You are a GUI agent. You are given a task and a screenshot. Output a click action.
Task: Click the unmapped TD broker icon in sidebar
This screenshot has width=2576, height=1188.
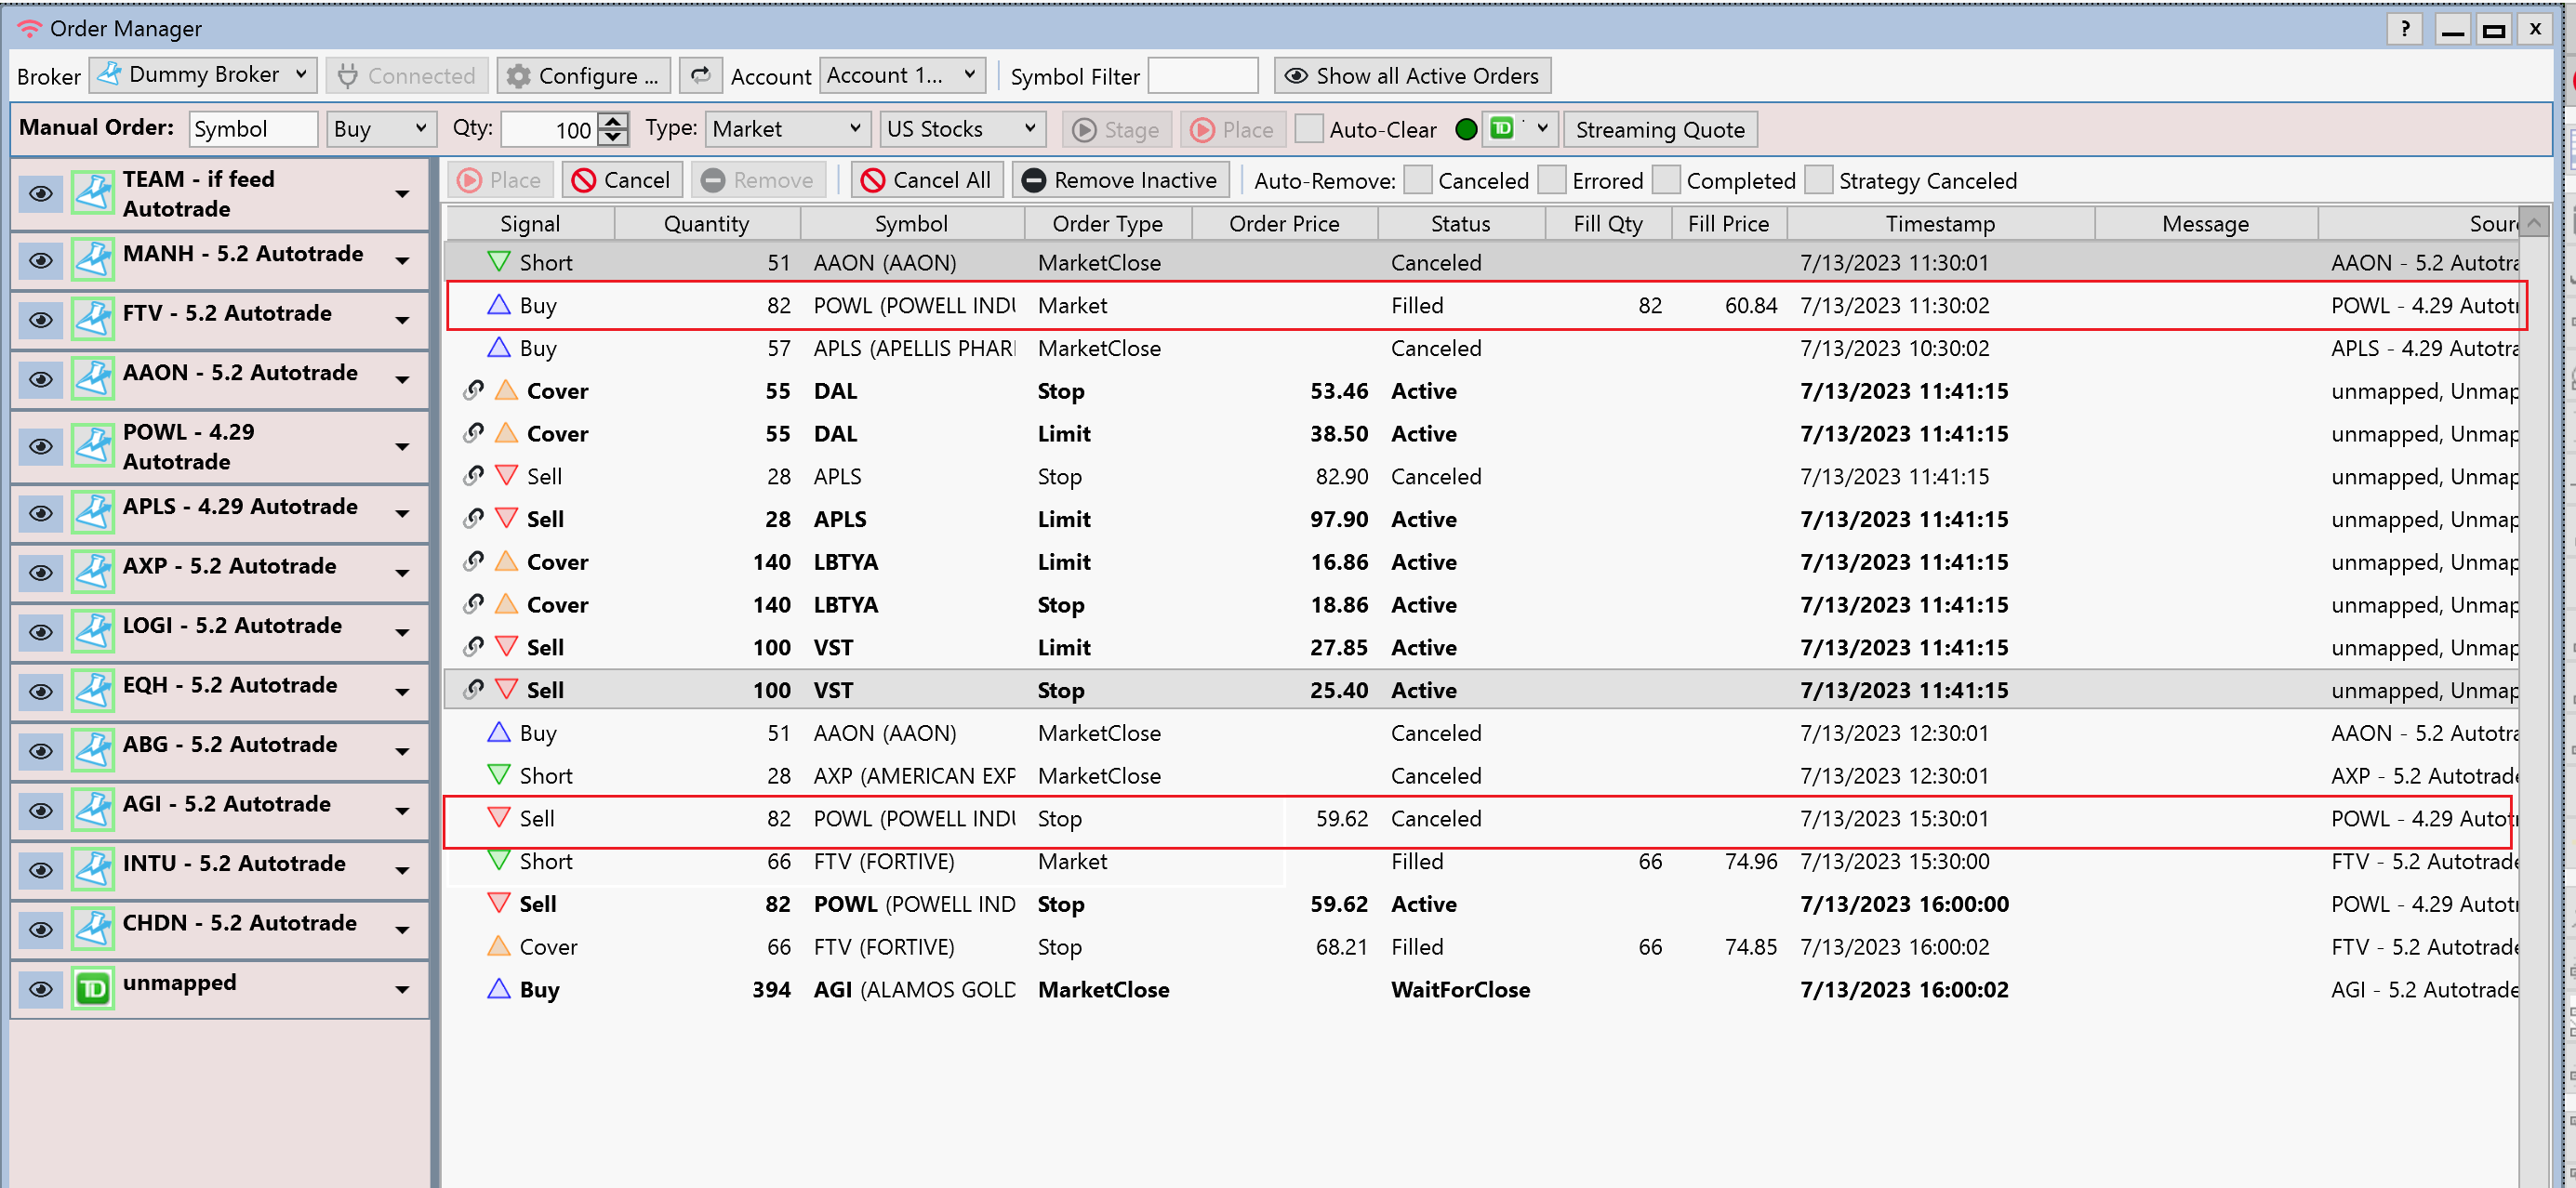(x=93, y=989)
